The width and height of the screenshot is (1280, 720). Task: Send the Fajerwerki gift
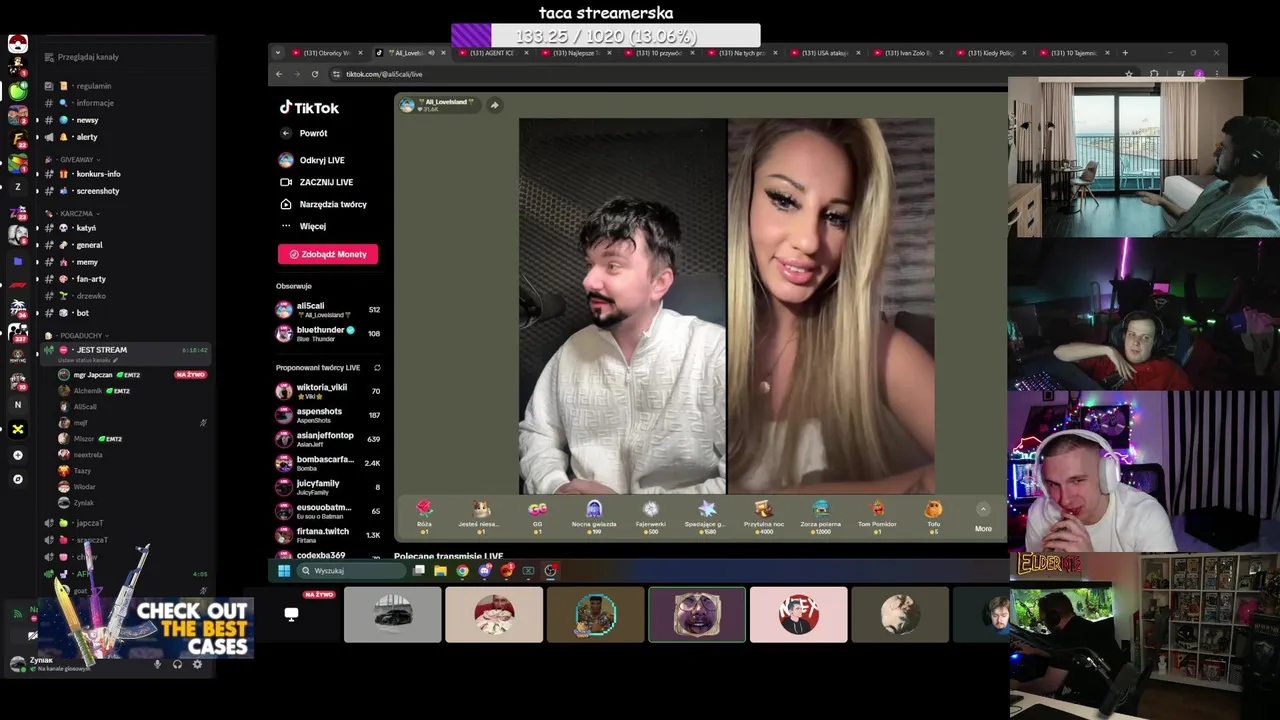pyautogui.click(x=651, y=515)
